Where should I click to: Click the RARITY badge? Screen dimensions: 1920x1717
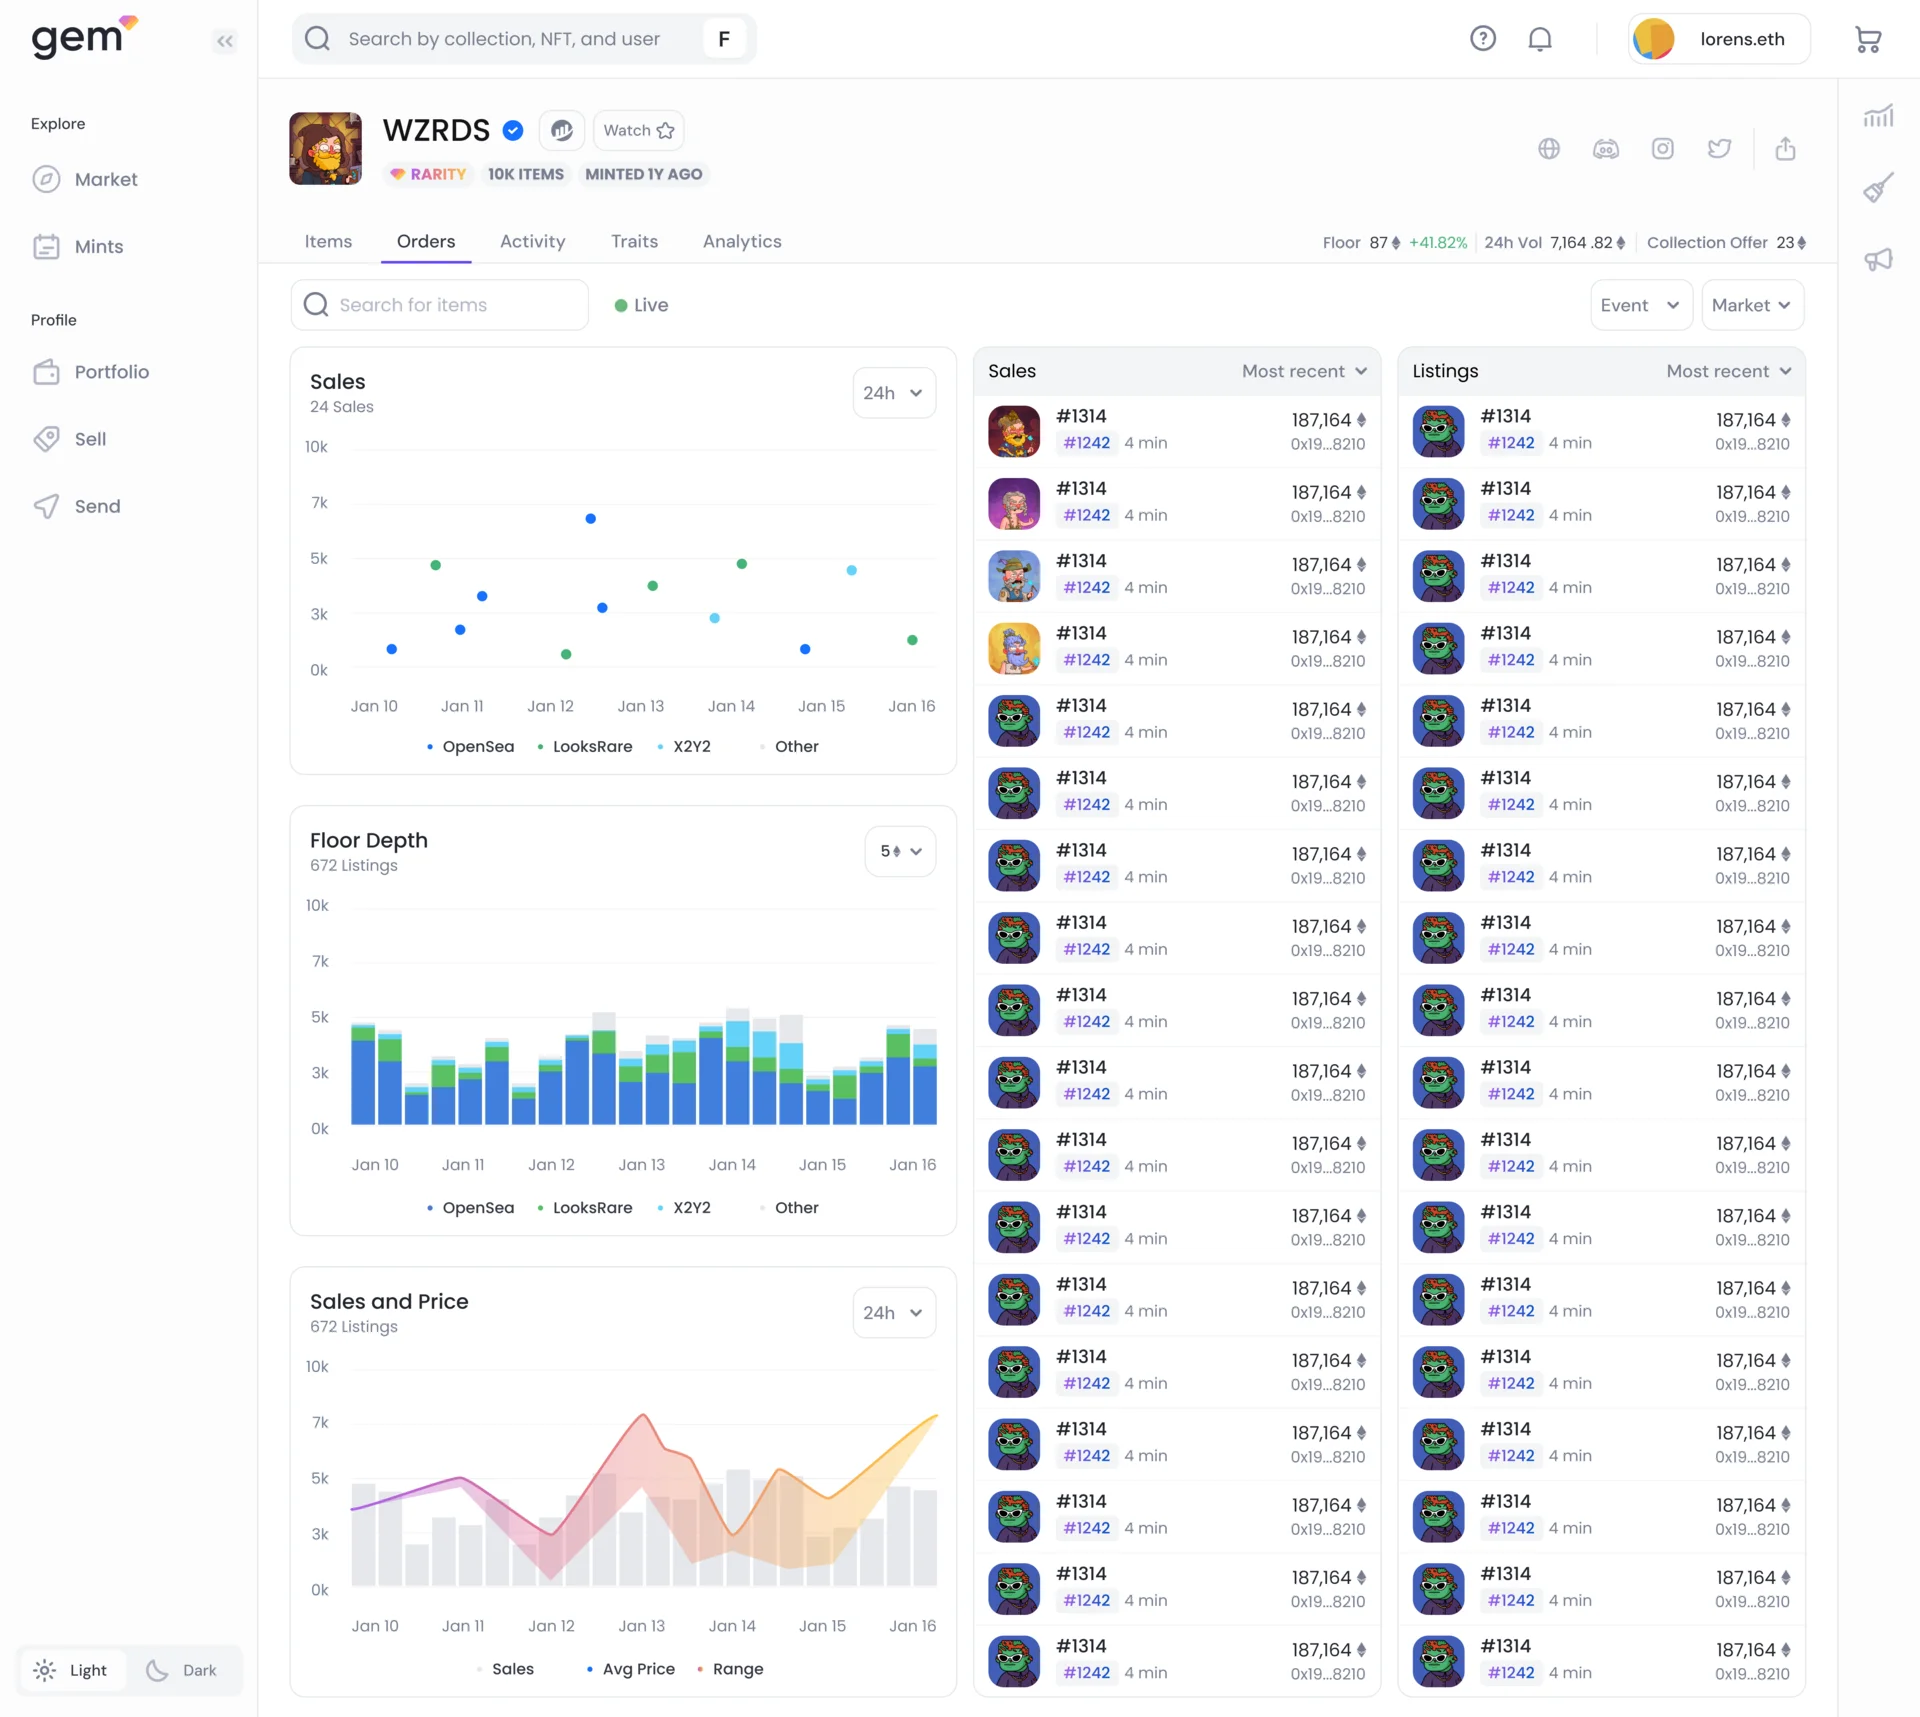[x=428, y=174]
